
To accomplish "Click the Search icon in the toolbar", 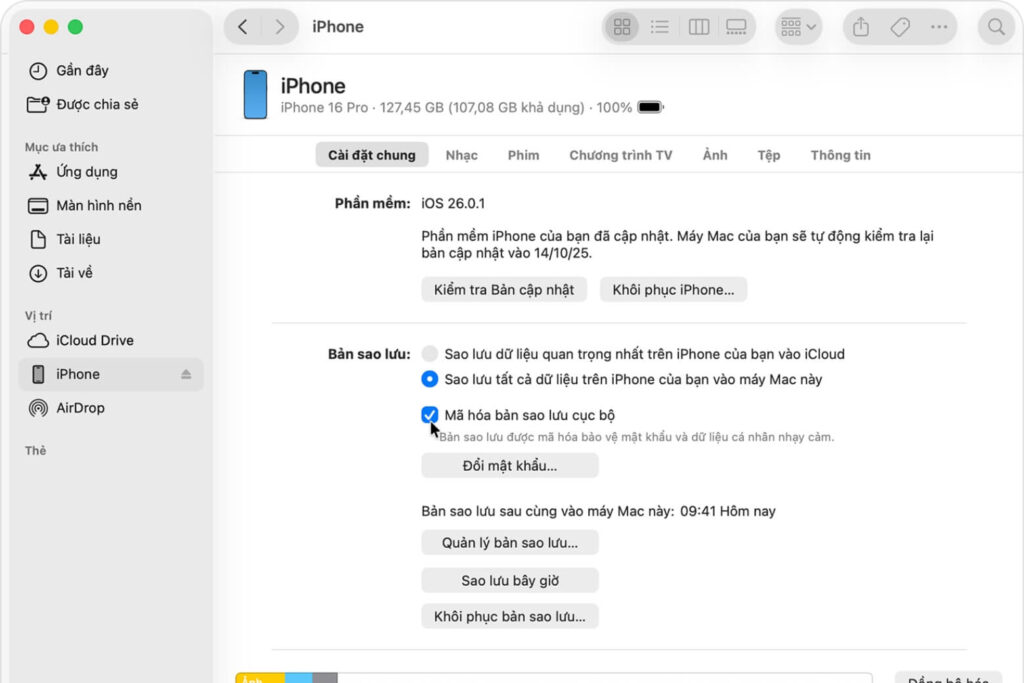I will point(996,27).
